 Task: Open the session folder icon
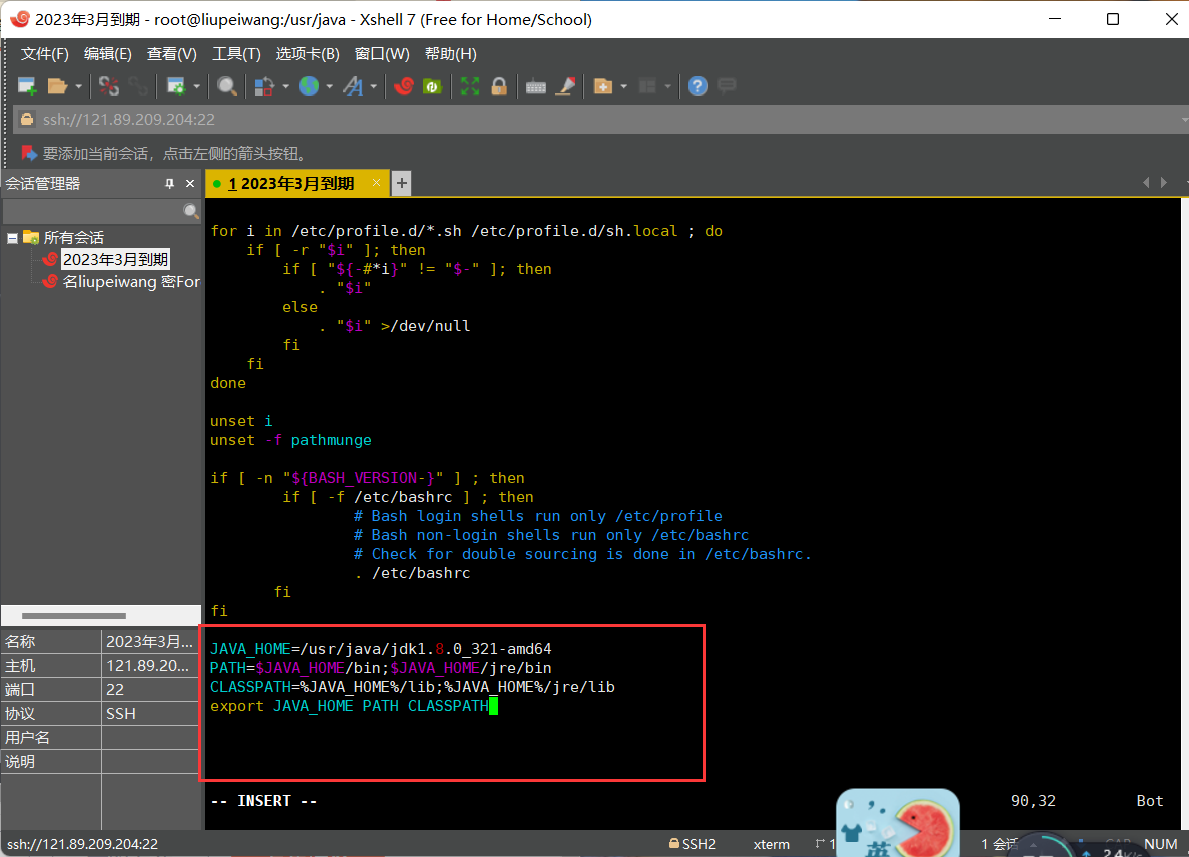58,86
